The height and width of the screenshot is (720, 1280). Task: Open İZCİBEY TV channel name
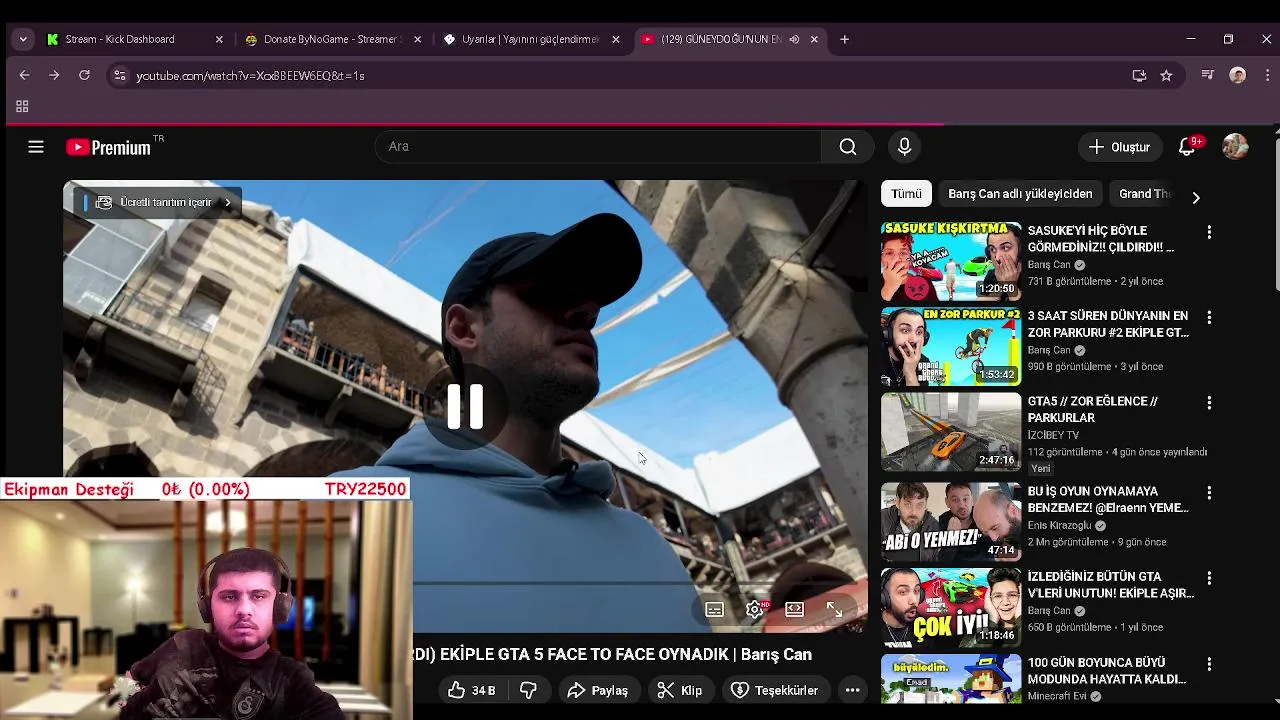pyautogui.click(x=1053, y=436)
